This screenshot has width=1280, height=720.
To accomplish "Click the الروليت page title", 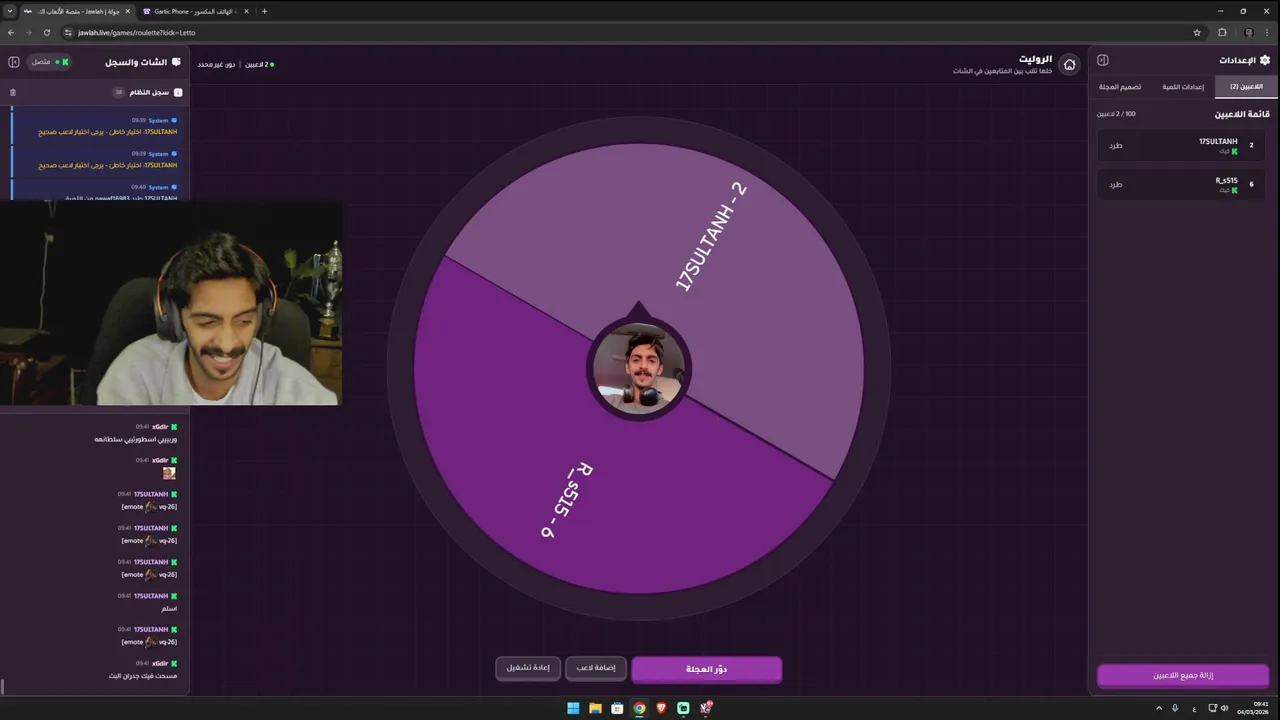I will (x=1035, y=59).
